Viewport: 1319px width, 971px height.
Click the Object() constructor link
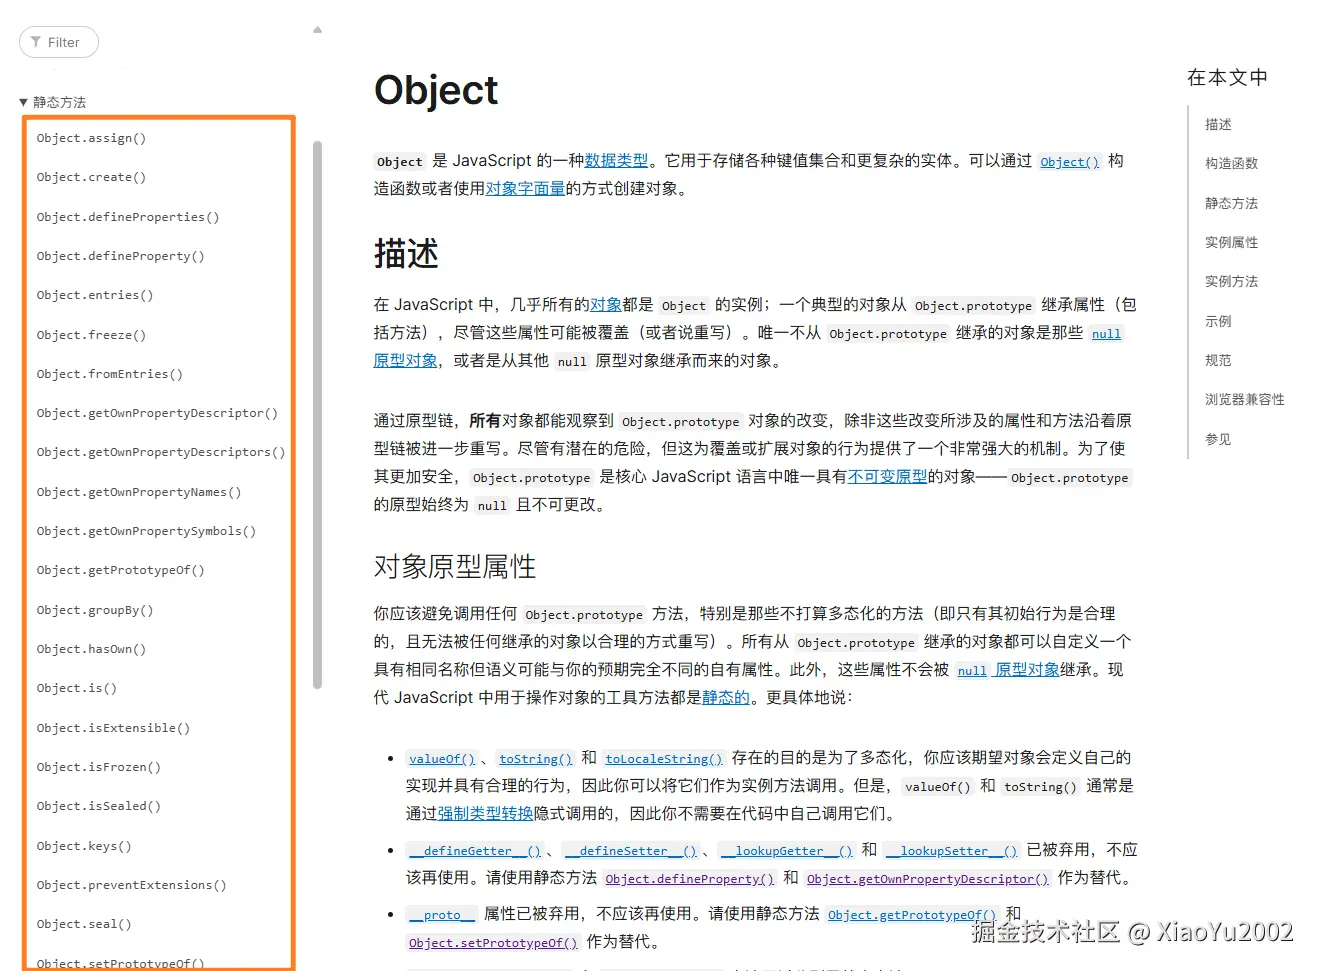[x=1069, y=161]
